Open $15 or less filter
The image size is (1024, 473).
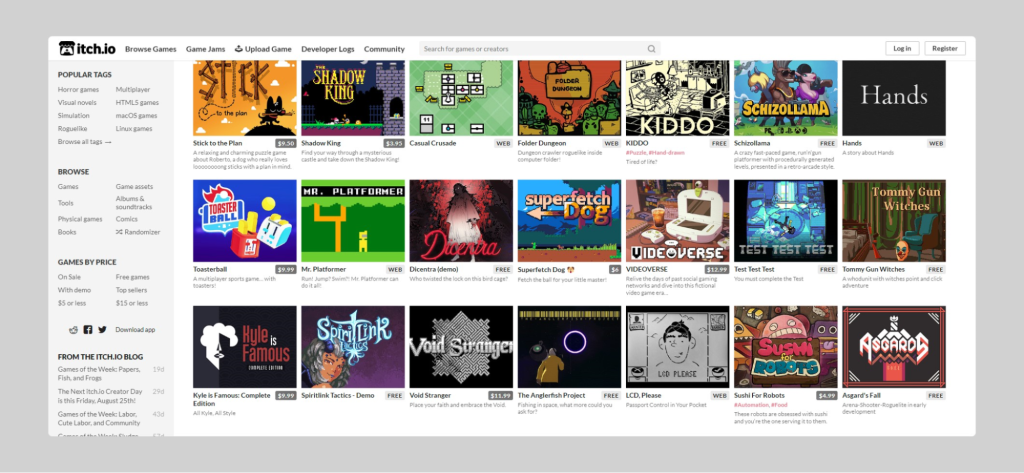(132, 303)
